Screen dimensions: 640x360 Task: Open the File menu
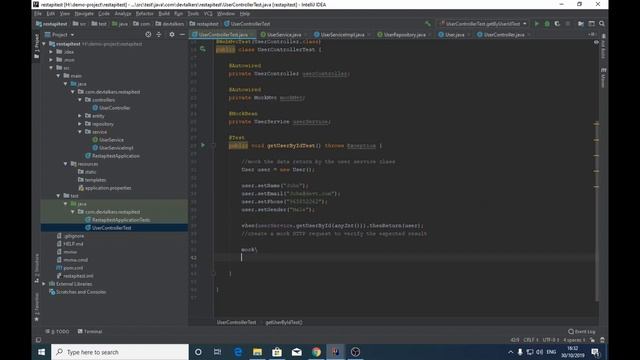[38, 13]
